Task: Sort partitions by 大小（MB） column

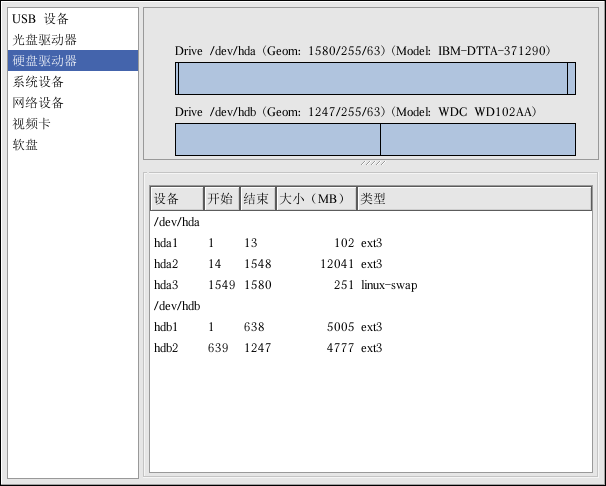Action: pos(316,198)
